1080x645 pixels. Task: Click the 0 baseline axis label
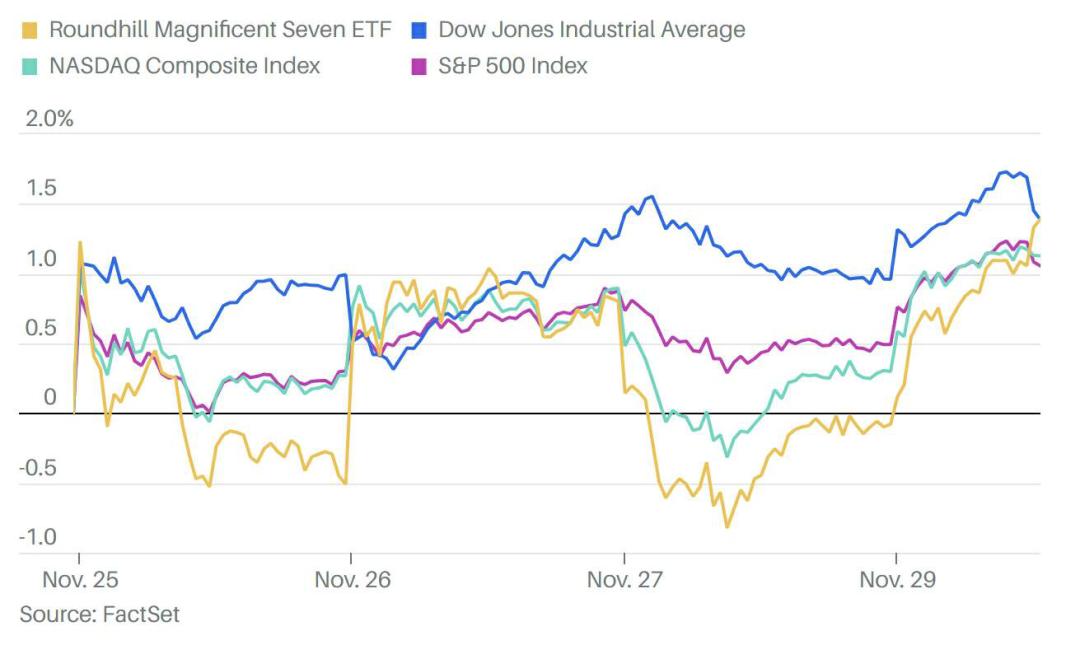(x=50, y=397)
